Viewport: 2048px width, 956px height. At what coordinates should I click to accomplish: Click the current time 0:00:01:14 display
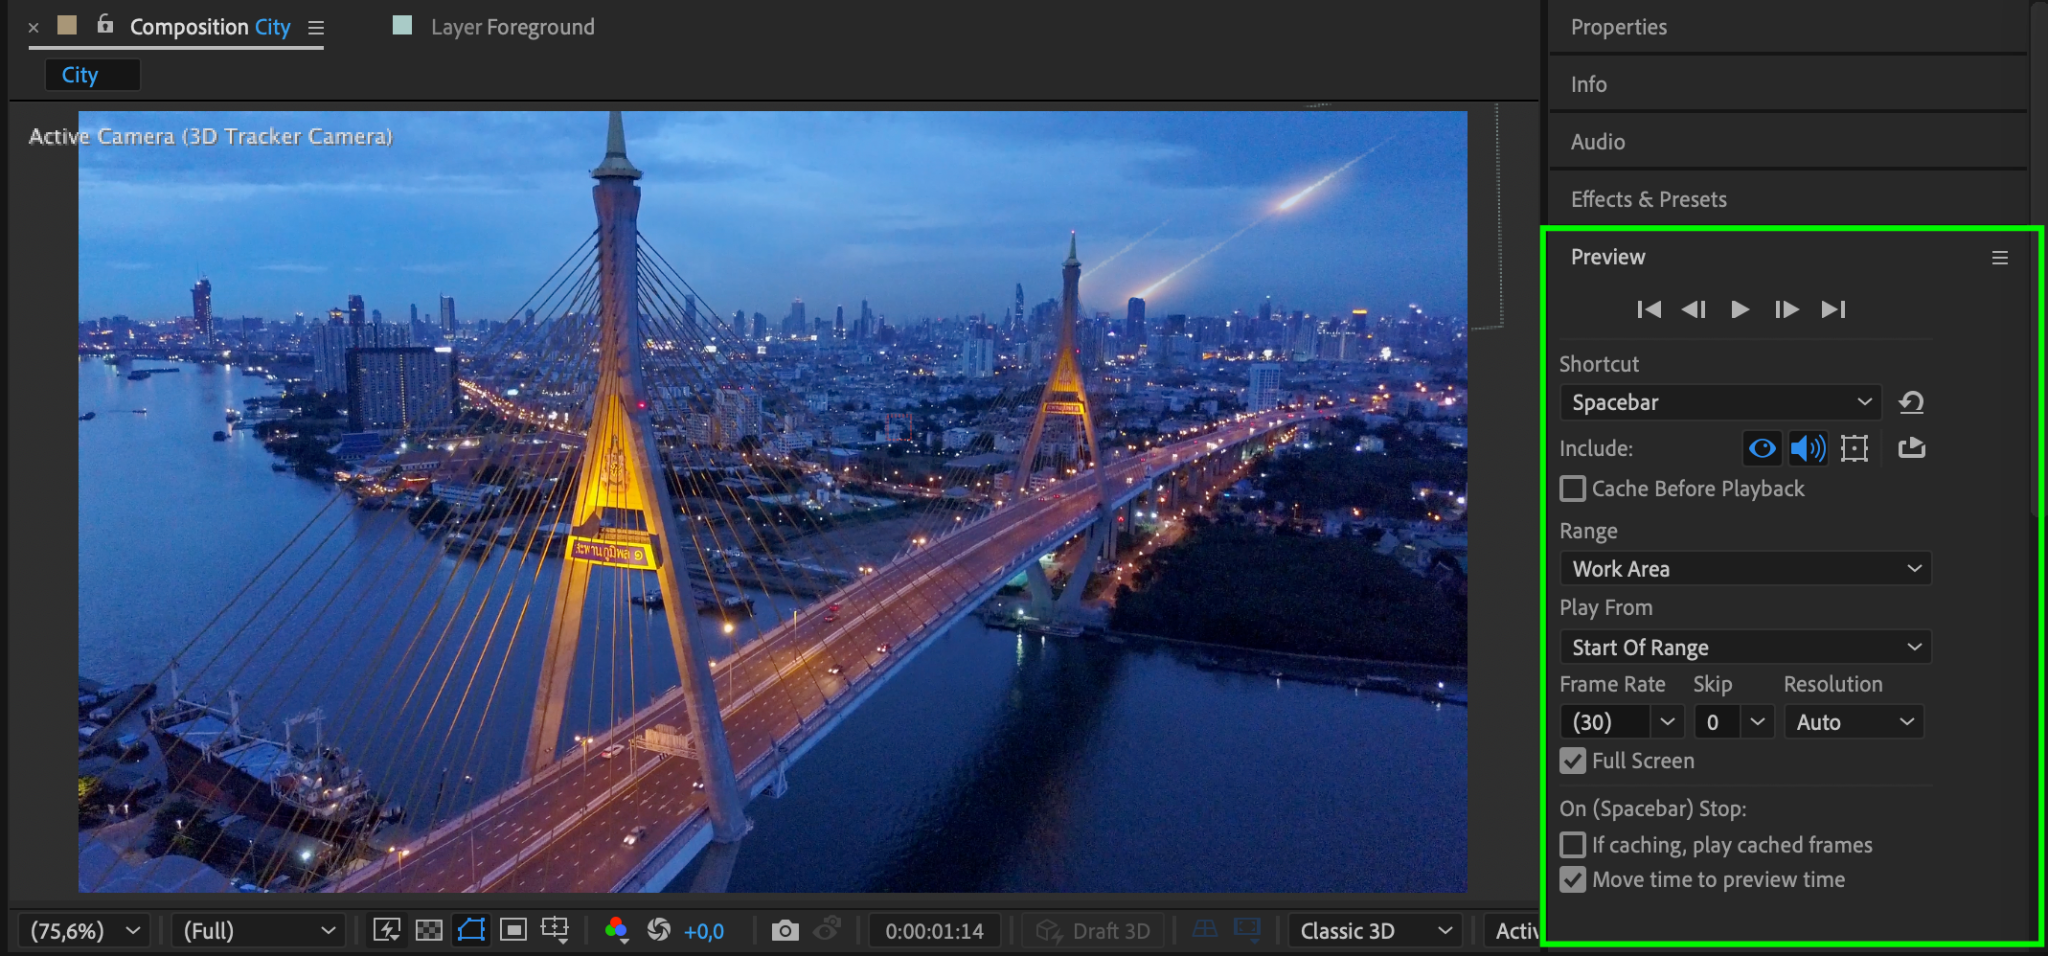[934, 931]
